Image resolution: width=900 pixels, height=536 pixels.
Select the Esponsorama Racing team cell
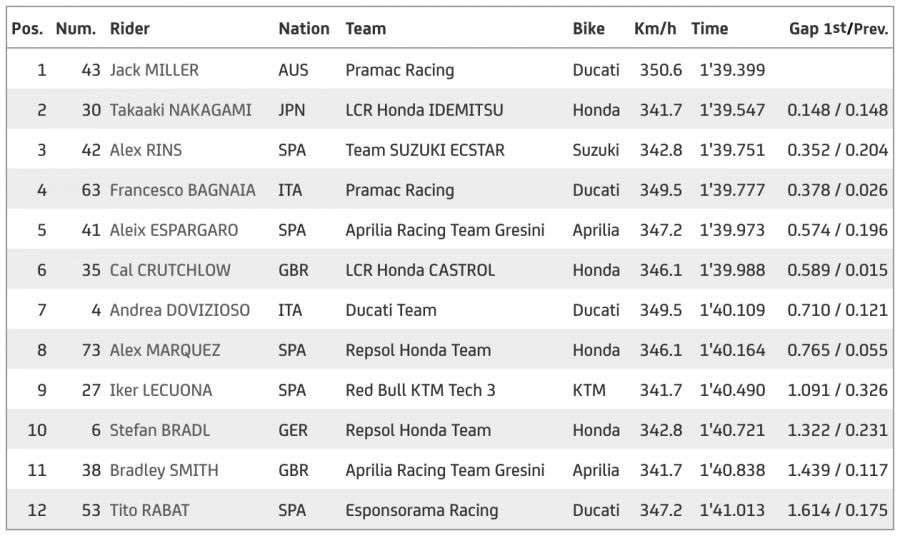point(421,510)
